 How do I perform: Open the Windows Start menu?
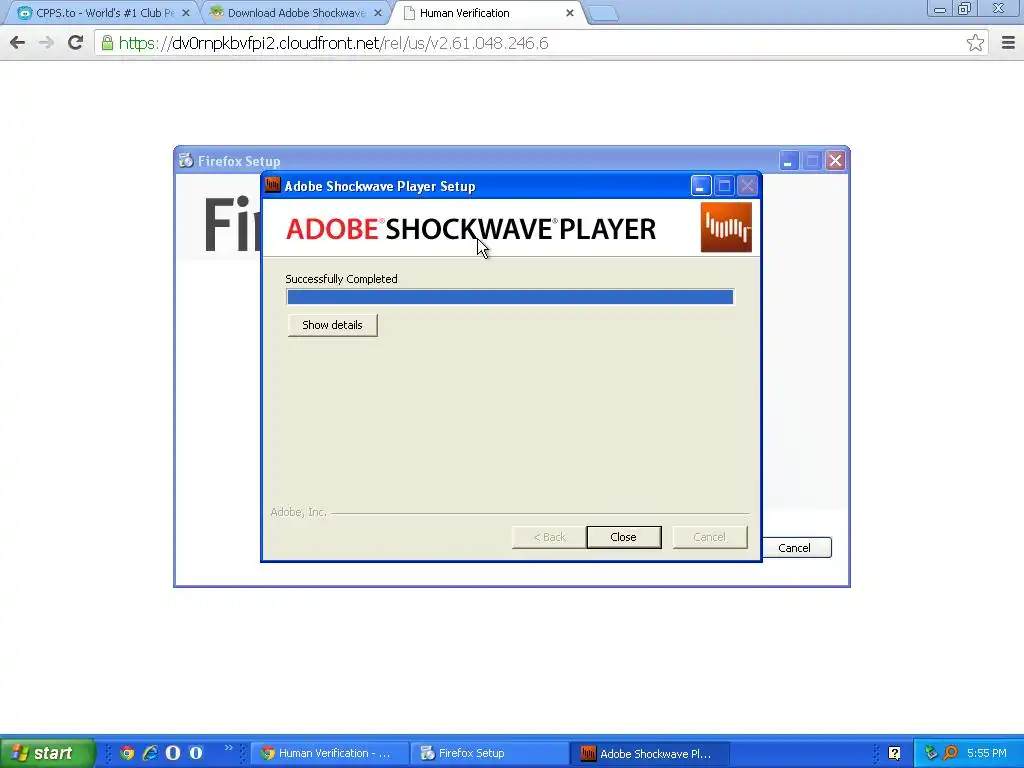click(x=47, y=753)
